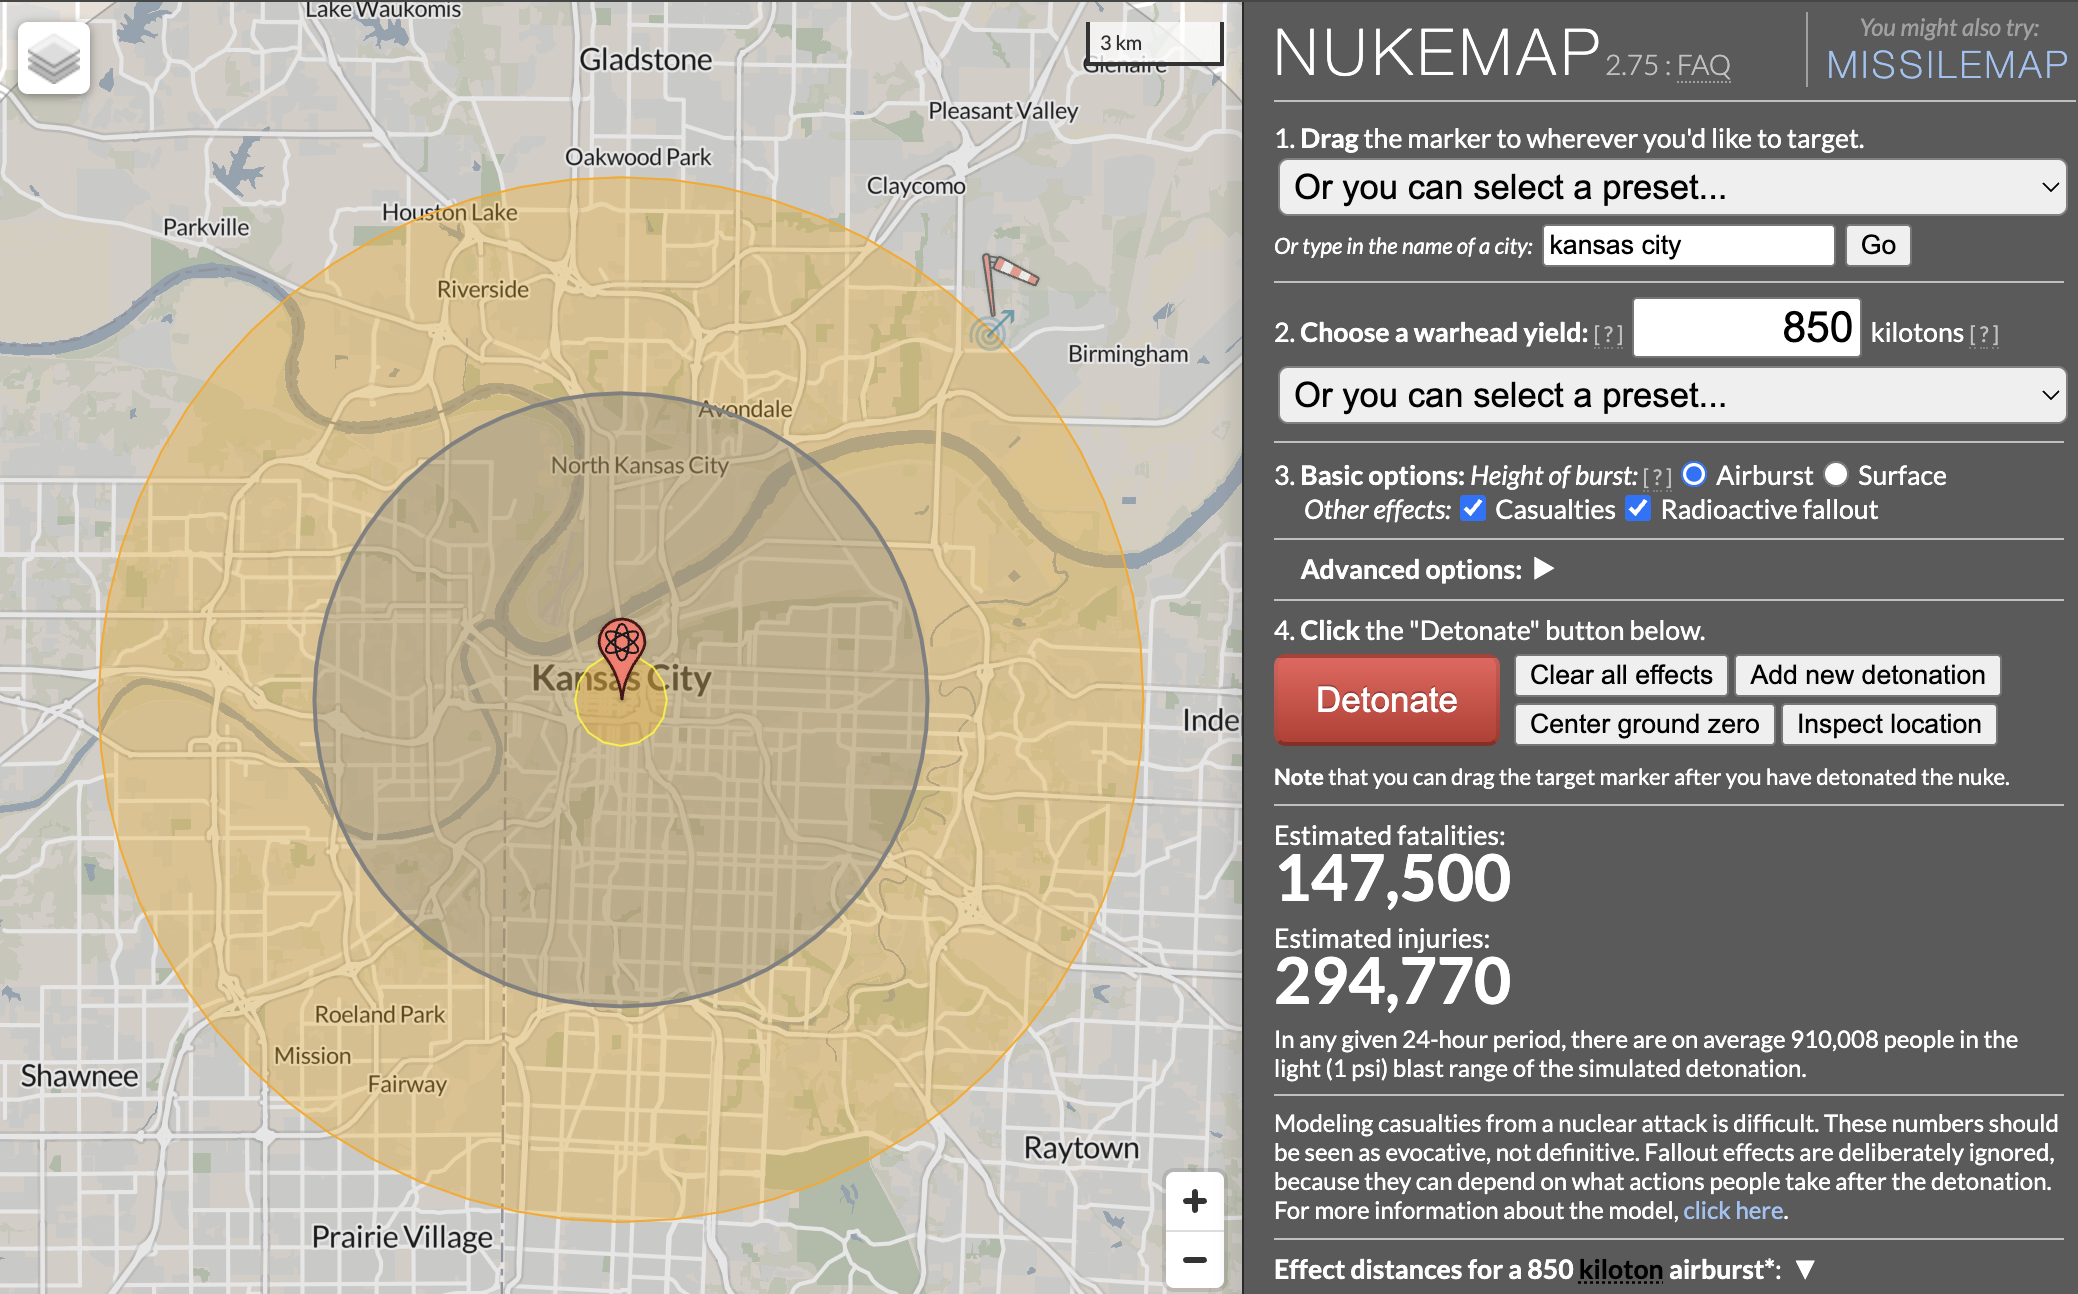Screen dimensions: 2078x1294
Task: Click the Shawnee map label
Action: 80,1076
